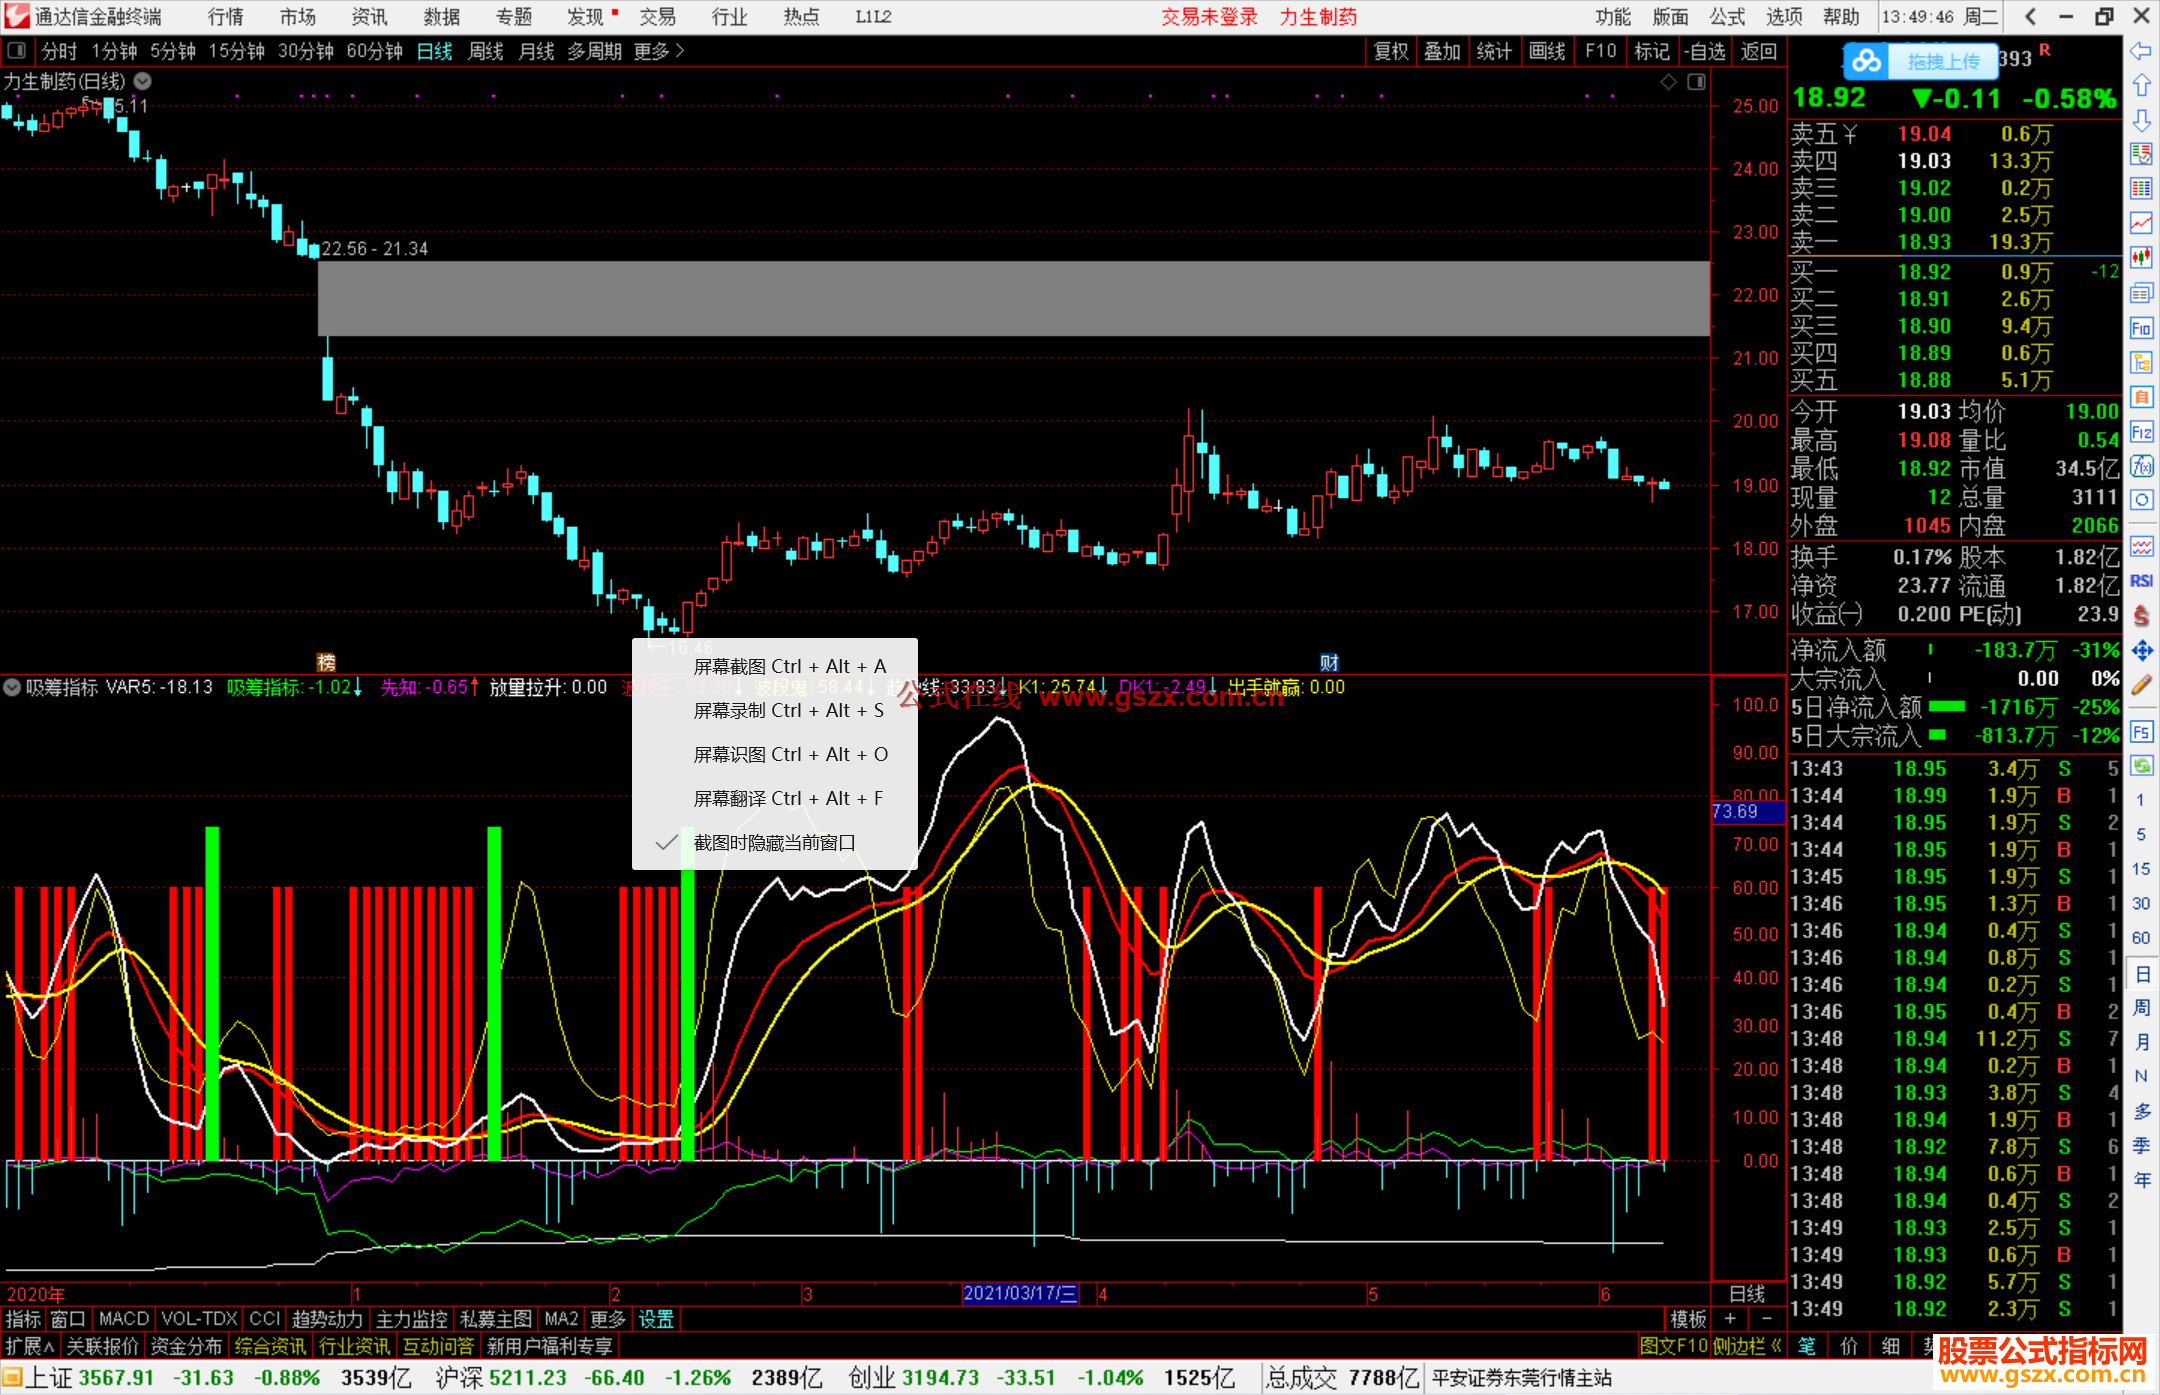Viewport: 2160px width, 1395px height.
Task: Click the gray 22.56-21.34 gap zone
Action: tap(1014, 298)
